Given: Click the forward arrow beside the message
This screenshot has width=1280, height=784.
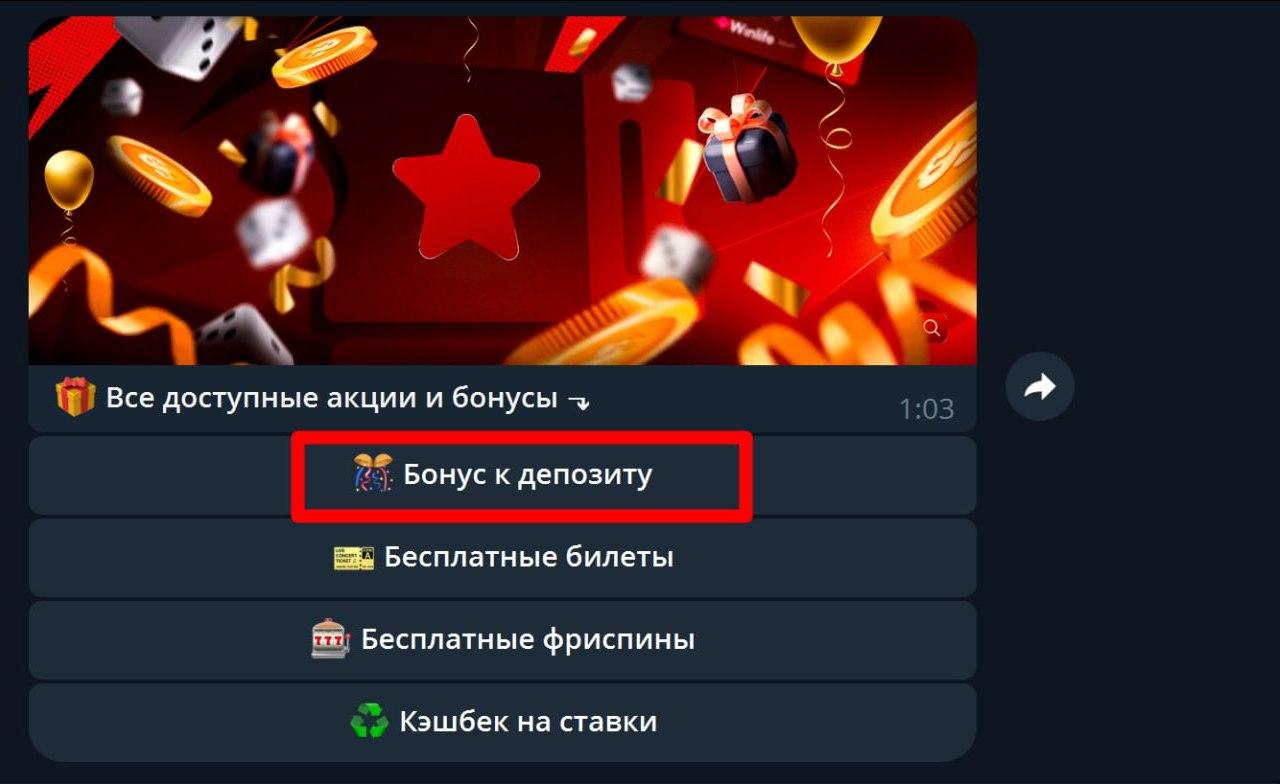Looking at the screenshot, I should tap(1040, 386).
